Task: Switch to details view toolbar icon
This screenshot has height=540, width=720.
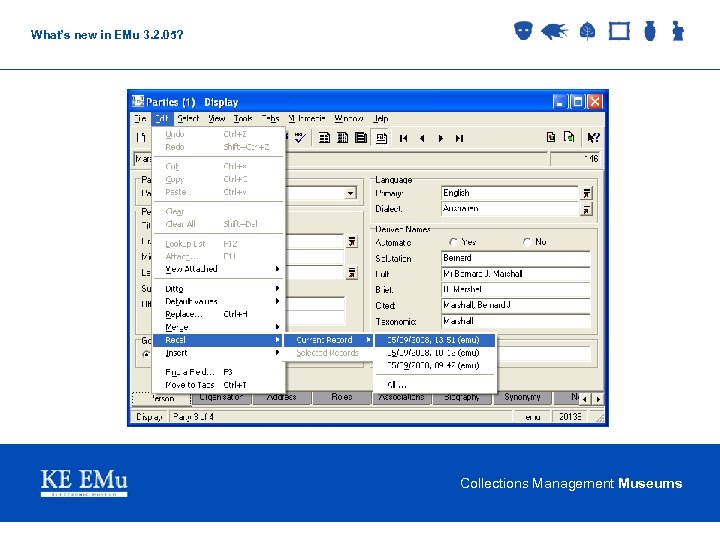Action: pyautogui.click(x=361, y=137)
